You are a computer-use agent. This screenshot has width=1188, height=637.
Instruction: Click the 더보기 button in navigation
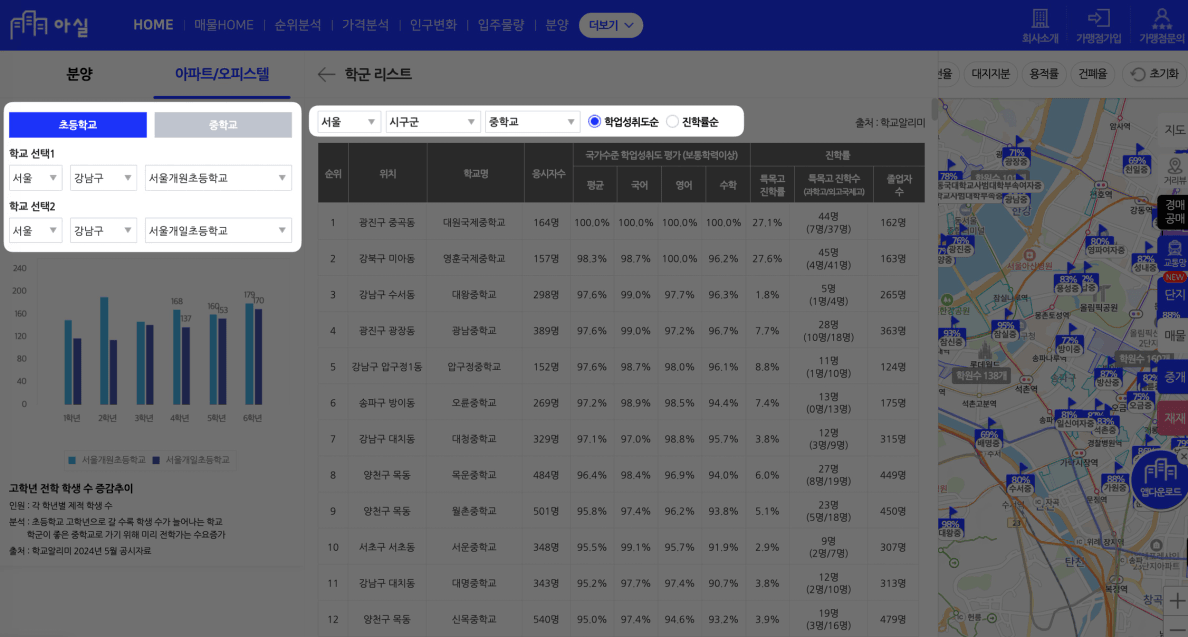(611, 25)
